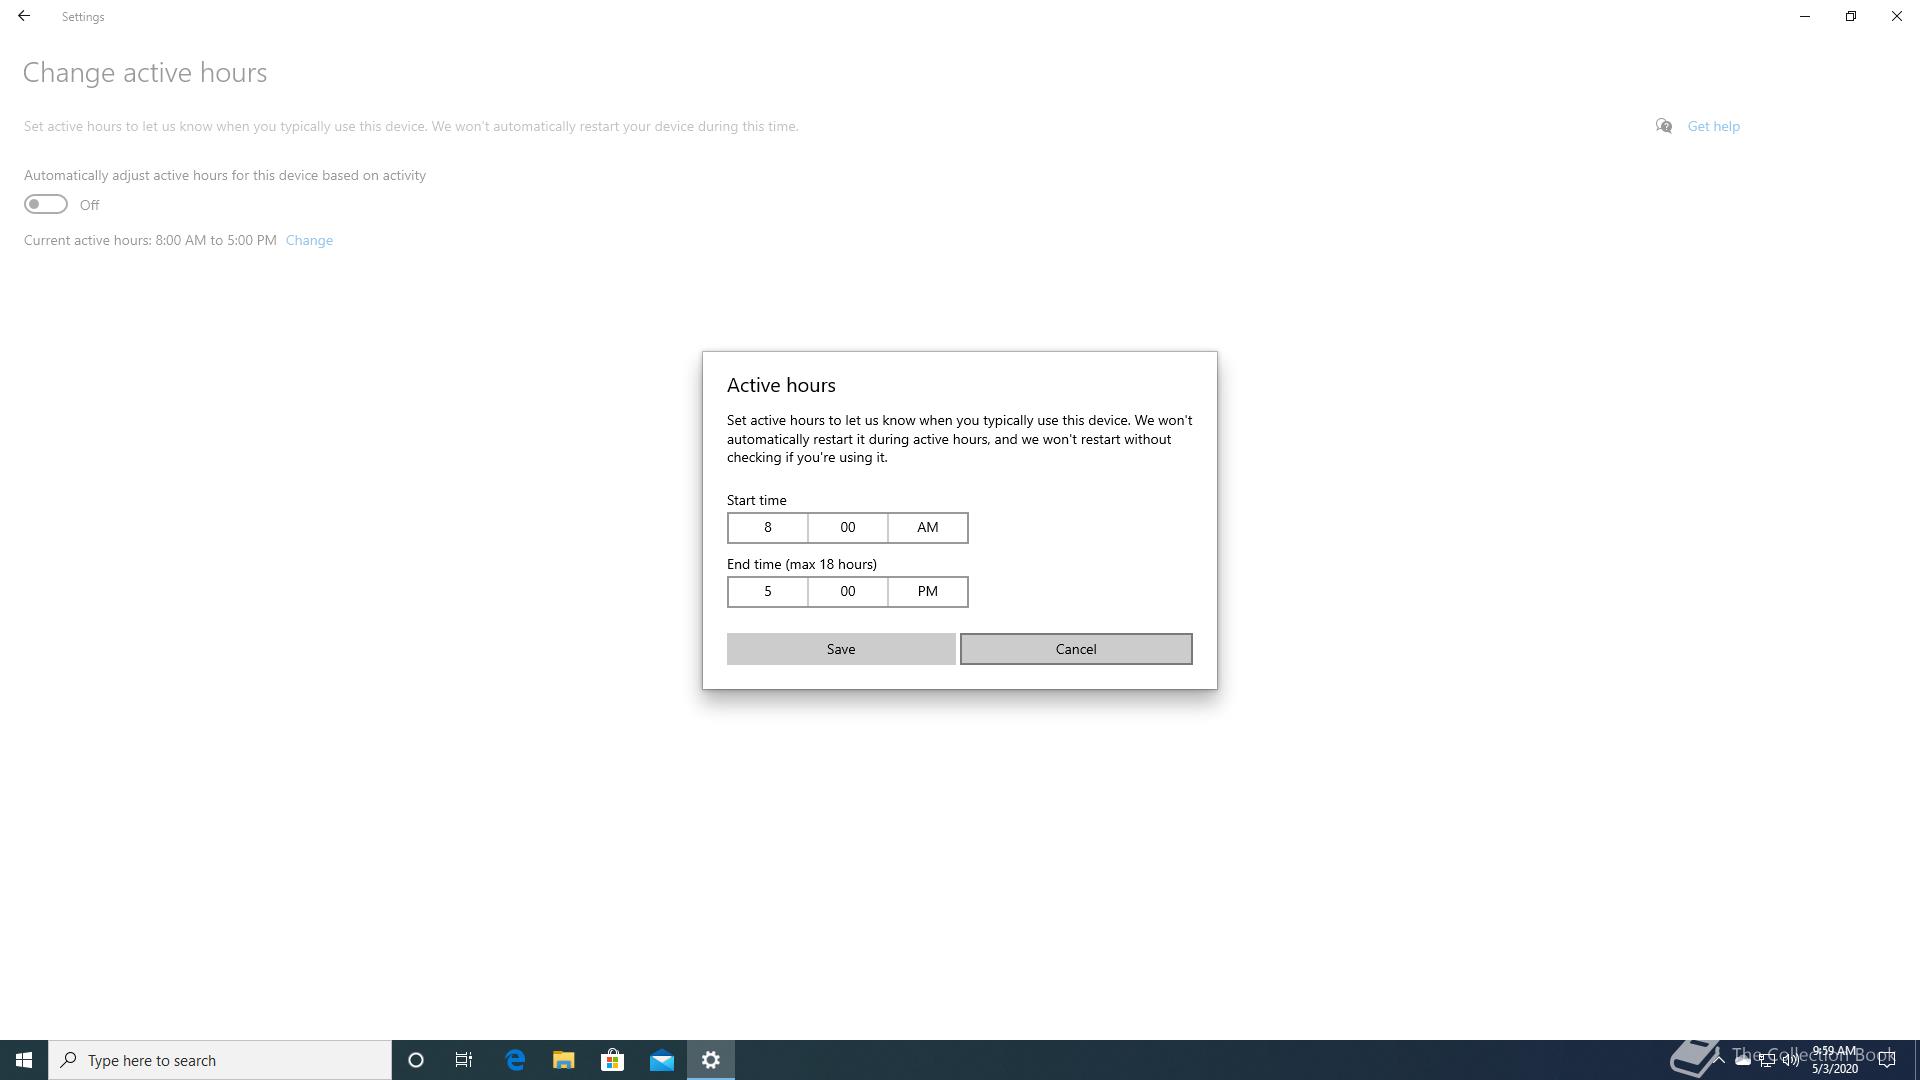The image size is (1920, 1080).
Task: Open the Start time hour picker showing 8
Action: [768, 528]
